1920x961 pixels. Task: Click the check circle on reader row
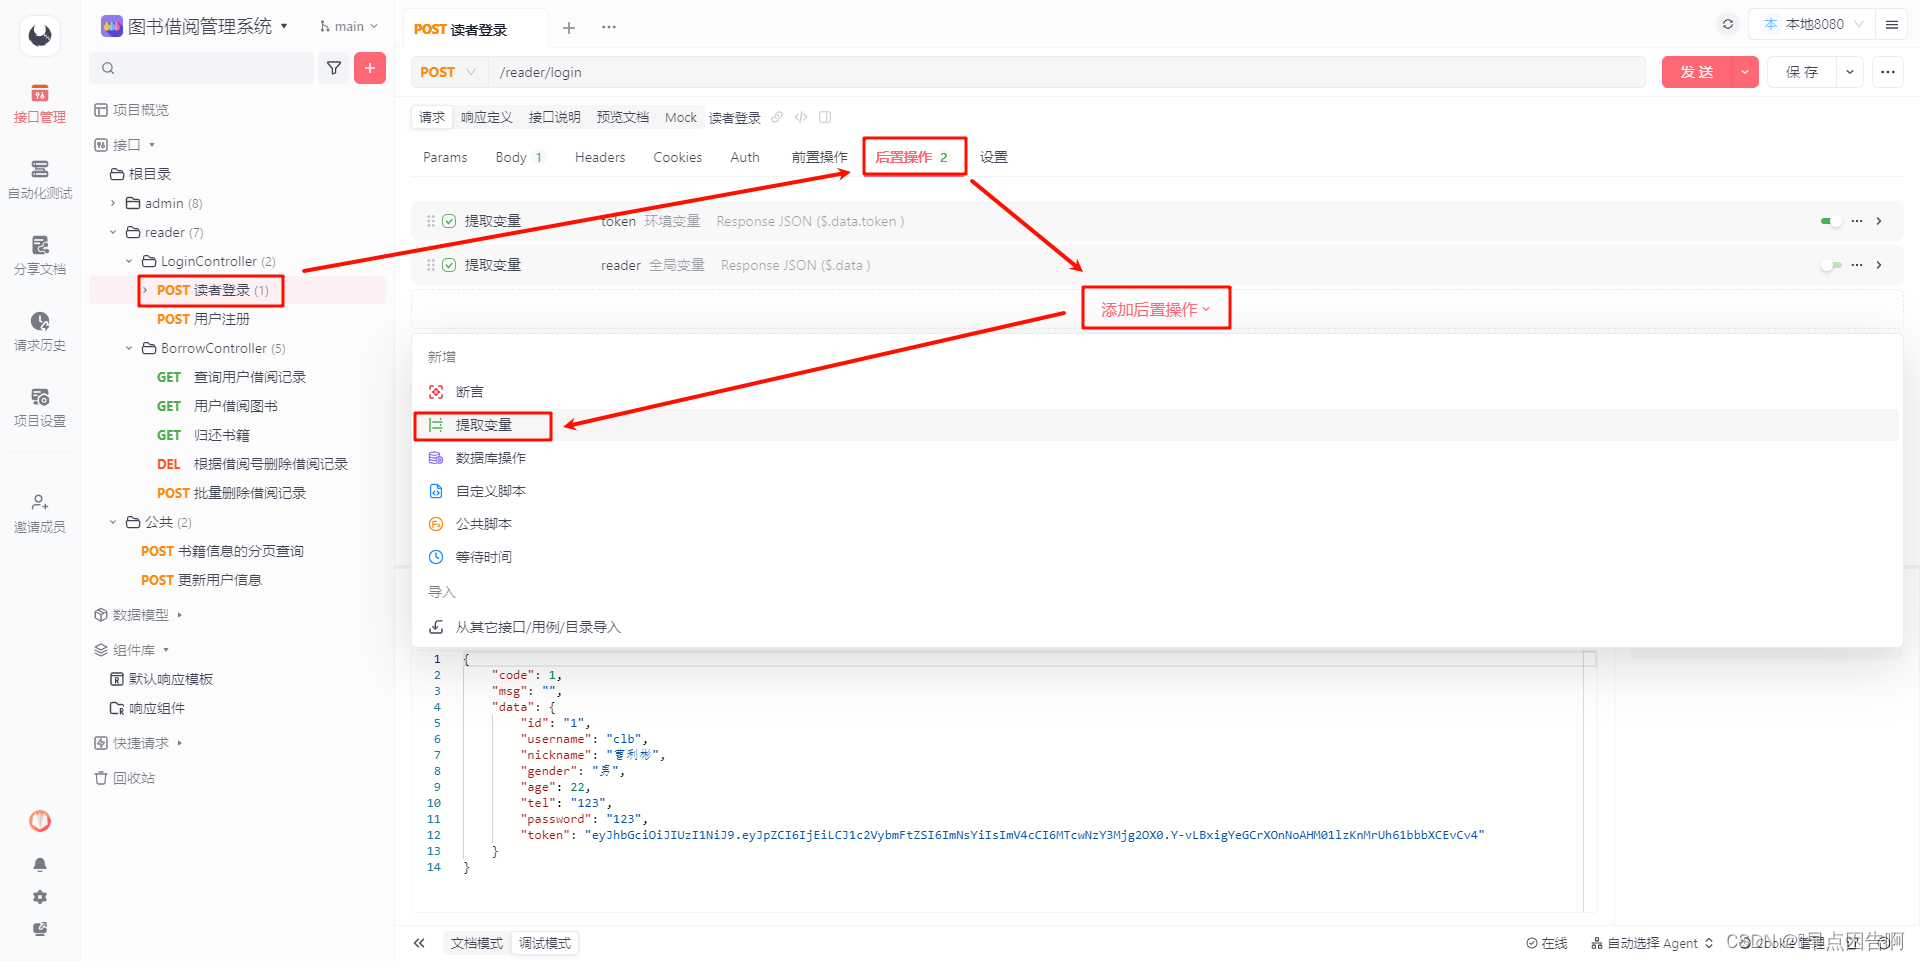pos(449,265)
